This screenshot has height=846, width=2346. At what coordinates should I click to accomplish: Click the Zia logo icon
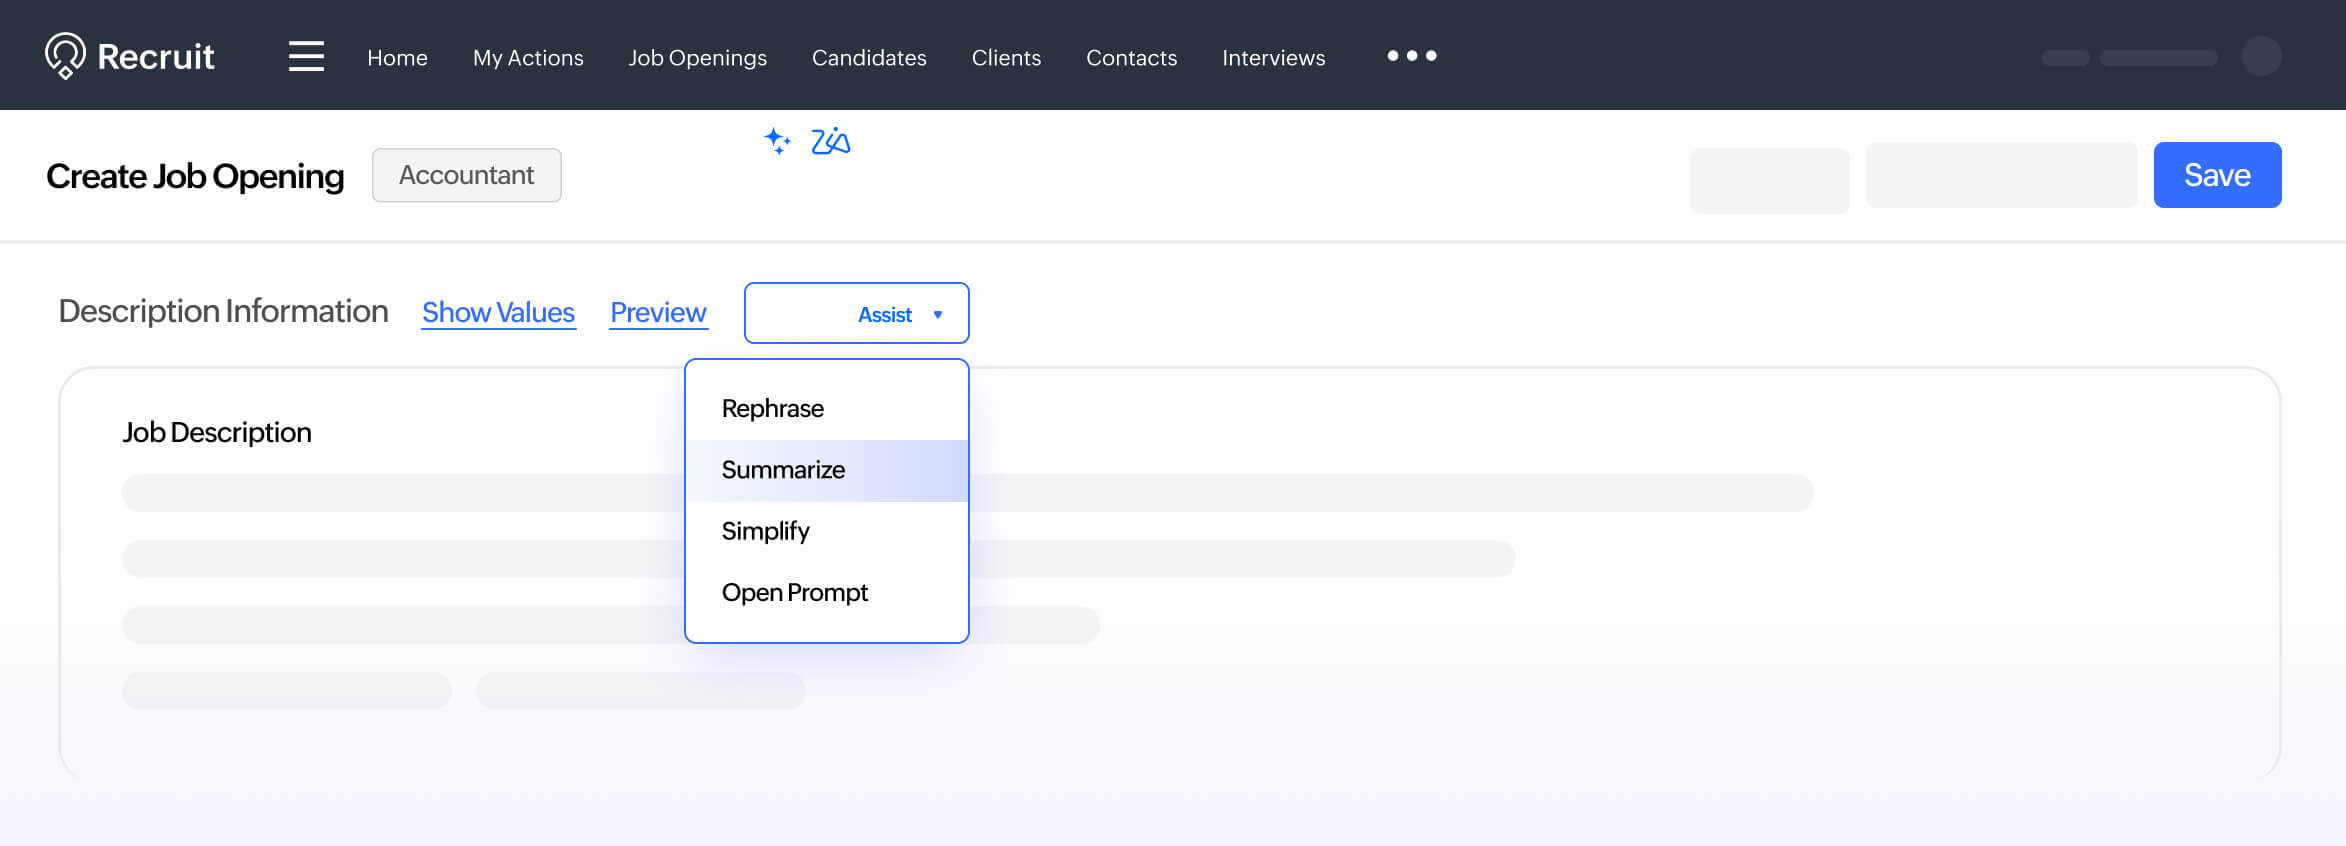[830, 142]
